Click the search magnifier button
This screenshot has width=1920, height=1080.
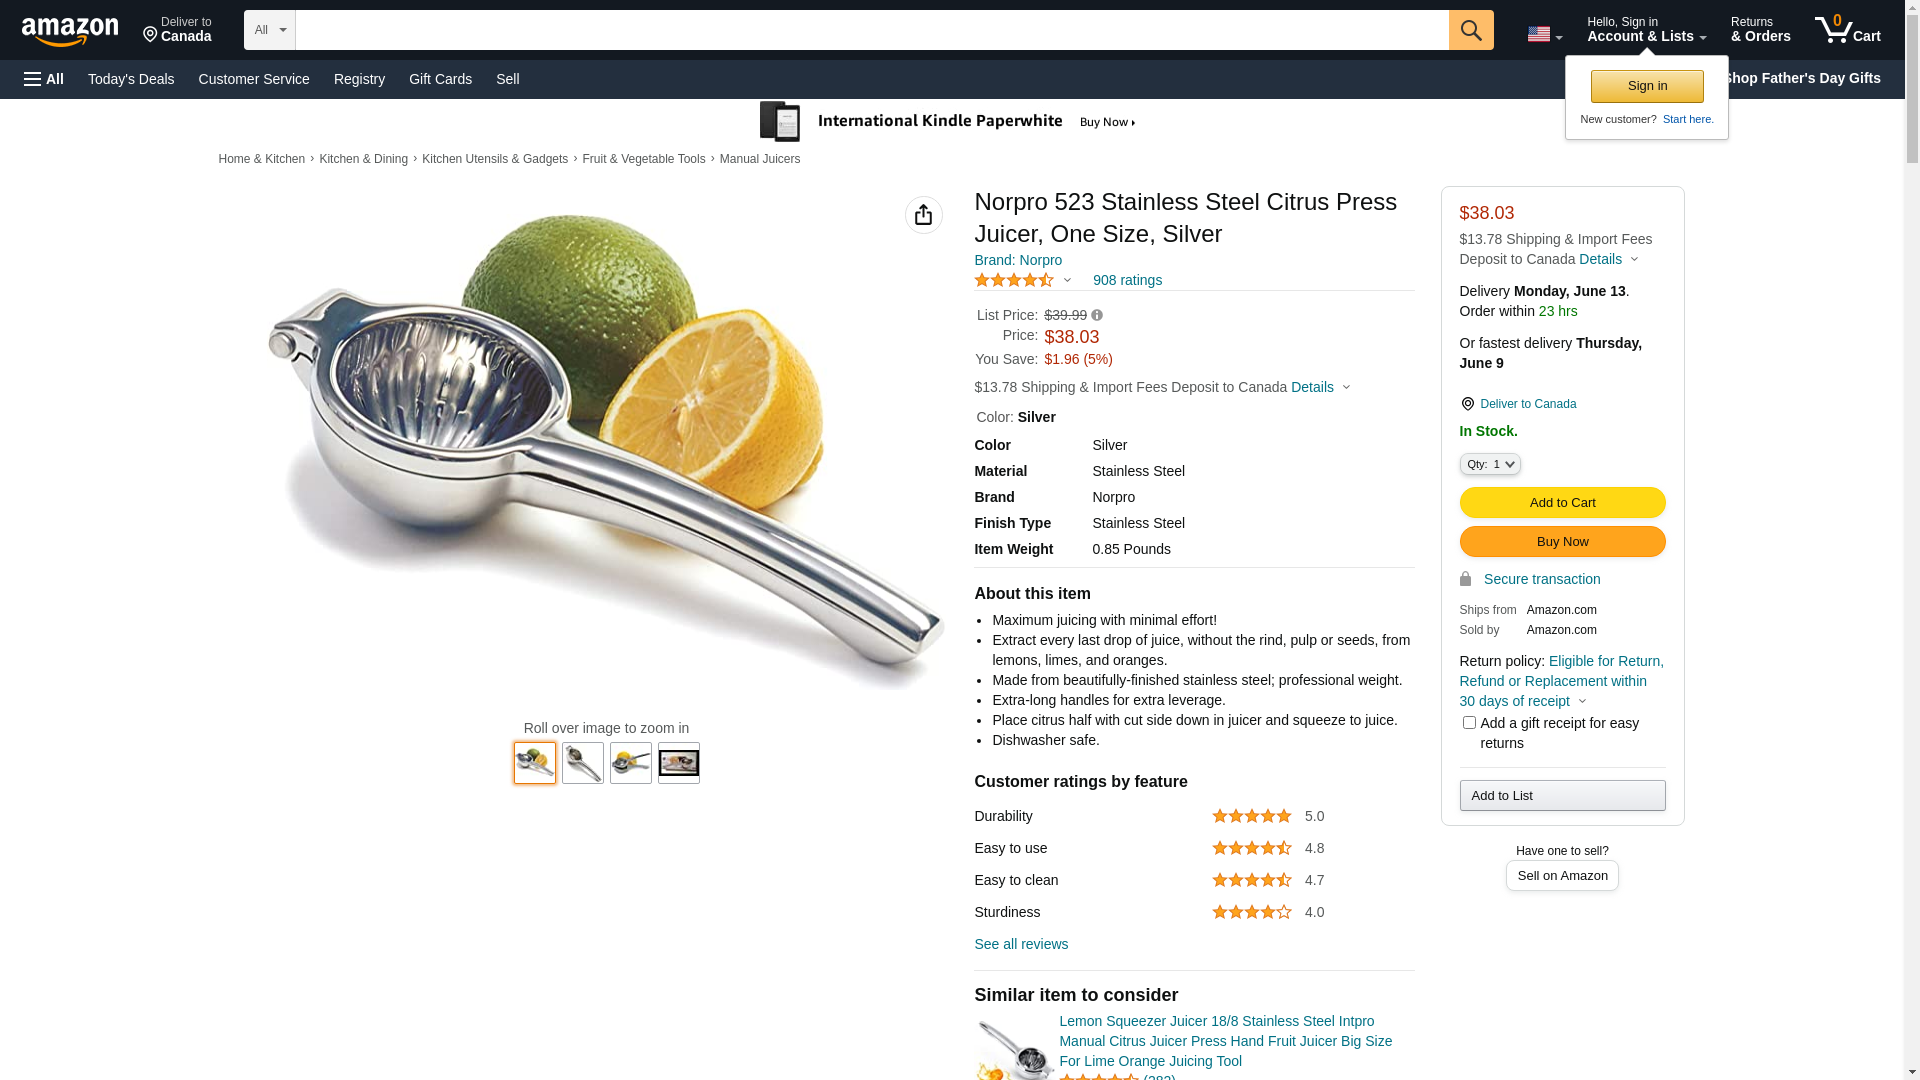pos(1470,30)
